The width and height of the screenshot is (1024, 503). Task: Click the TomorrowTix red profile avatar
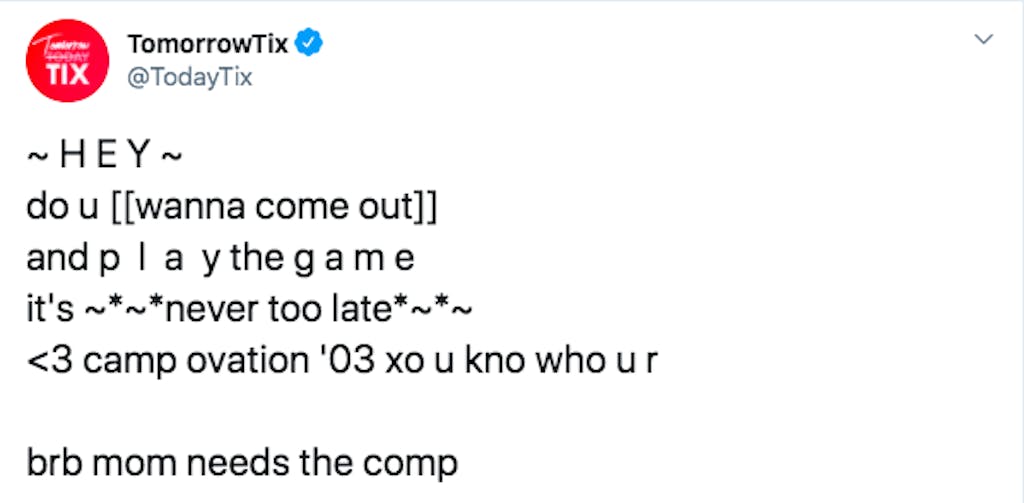67,61
